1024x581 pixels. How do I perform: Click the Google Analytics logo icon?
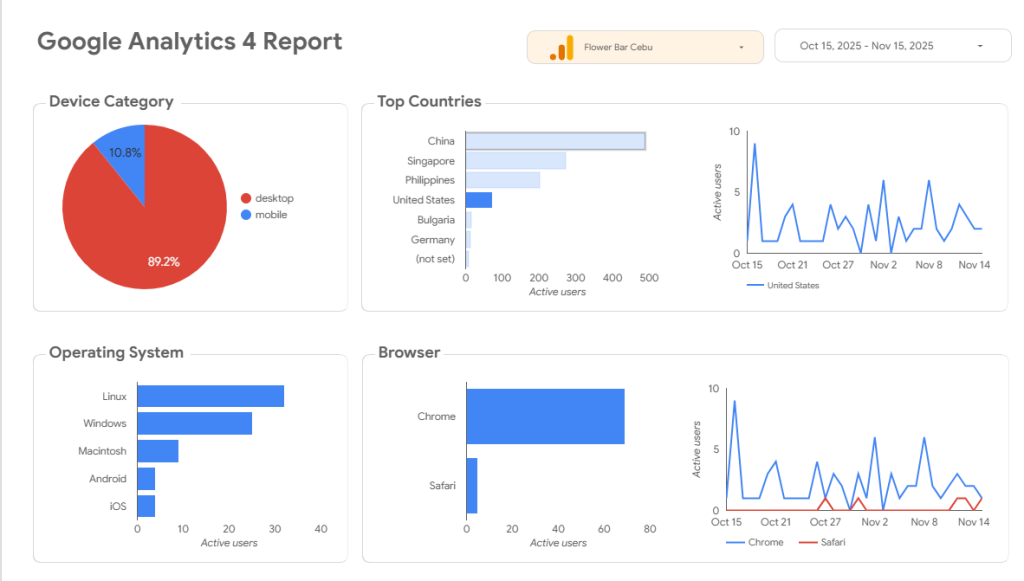pos(562,48)
